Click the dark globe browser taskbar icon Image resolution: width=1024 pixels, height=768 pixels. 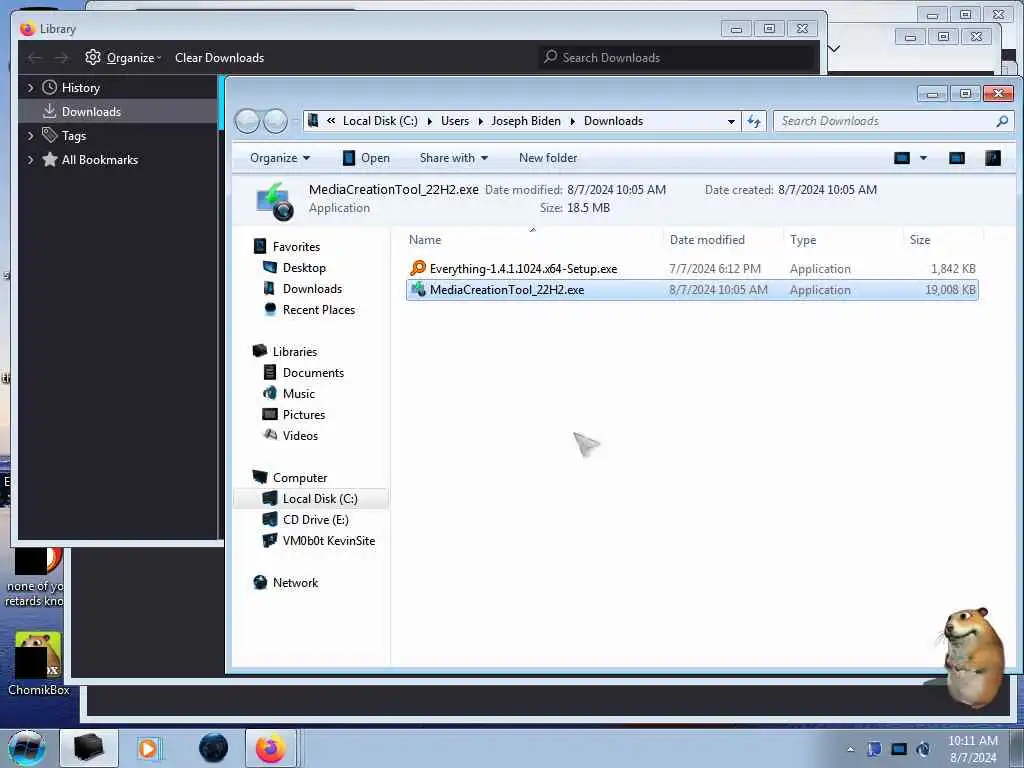tap(214, 748)
